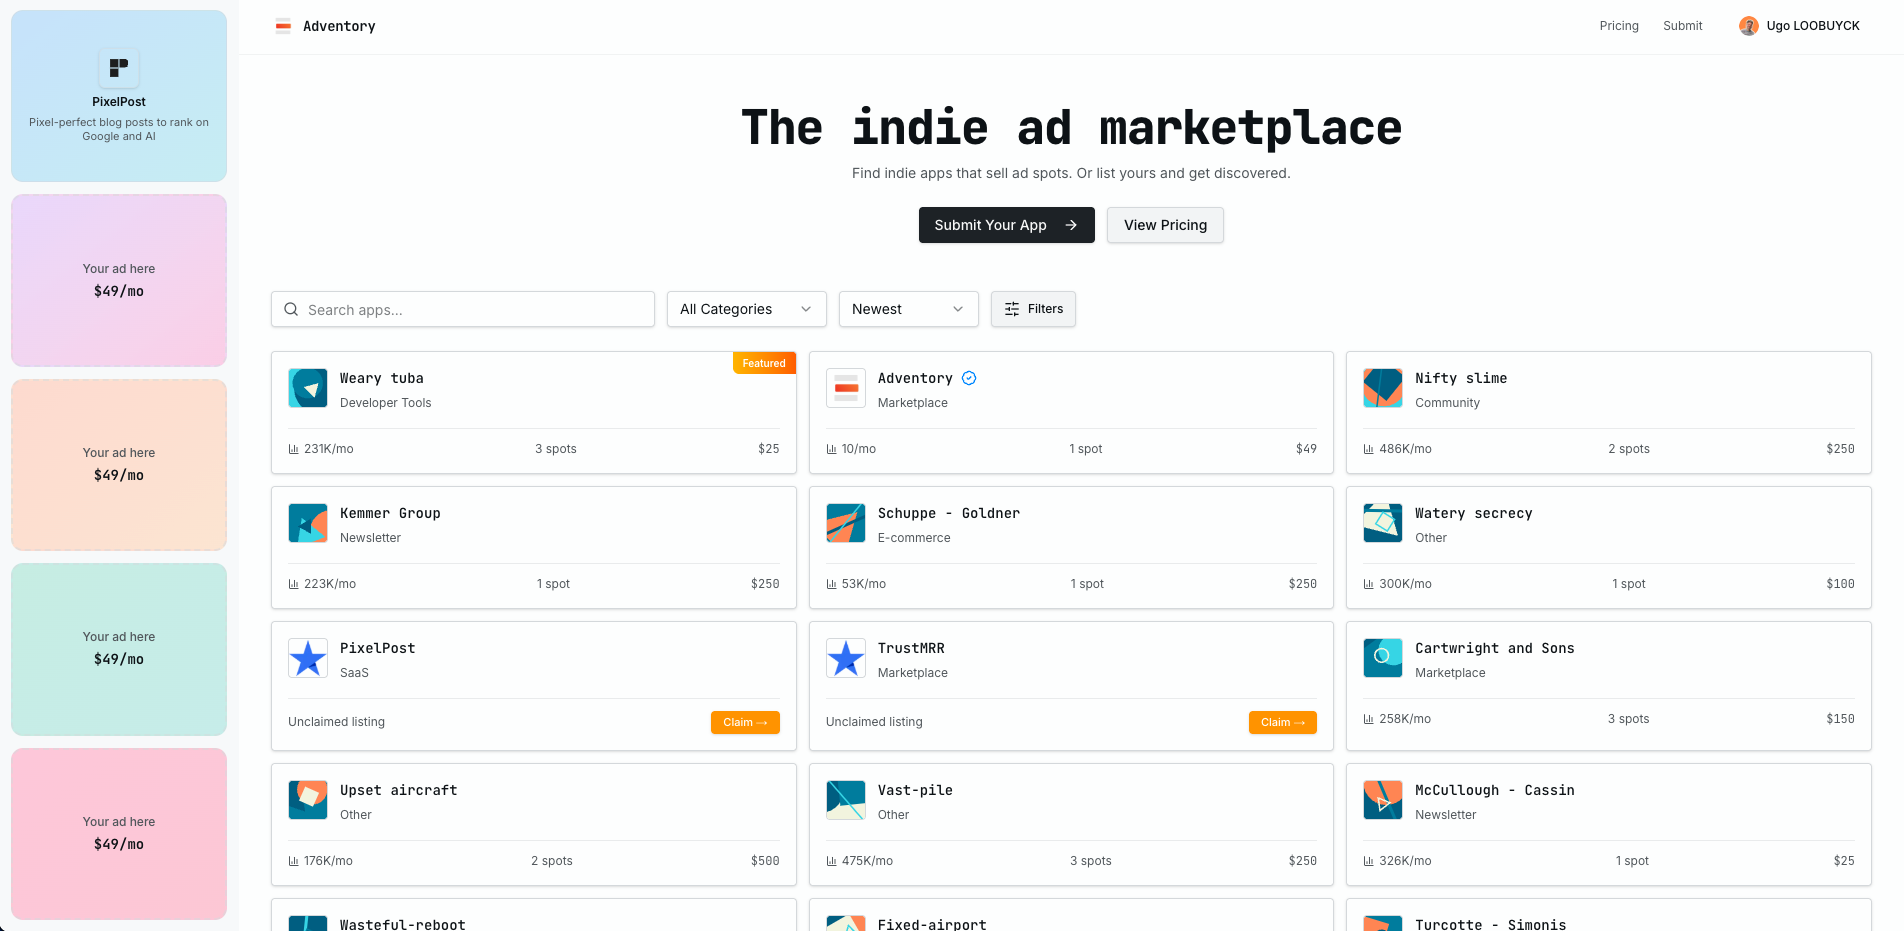The image size is (1904, 931).
Task: Claim the TrustMRR unclaimed listing
Action: click(1282, 722)
